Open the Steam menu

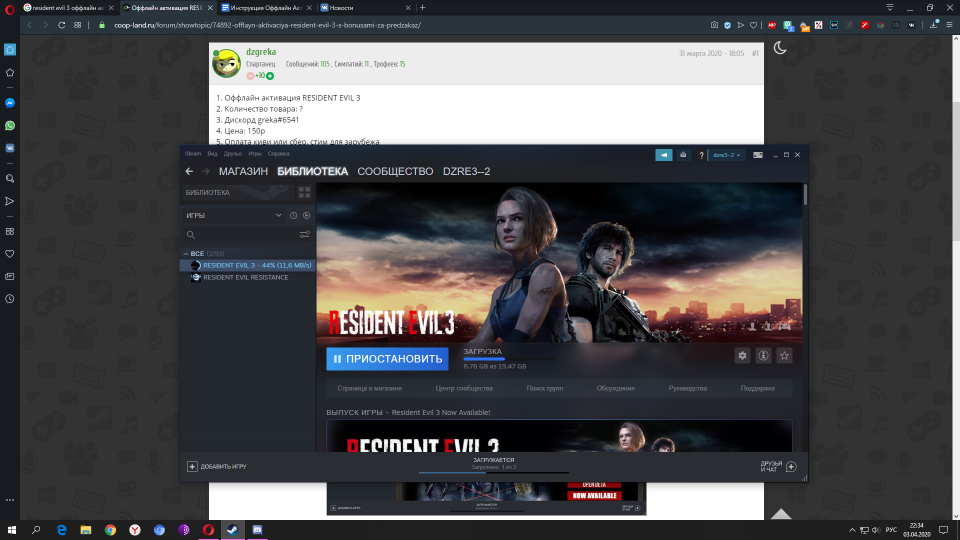(193, 154)
